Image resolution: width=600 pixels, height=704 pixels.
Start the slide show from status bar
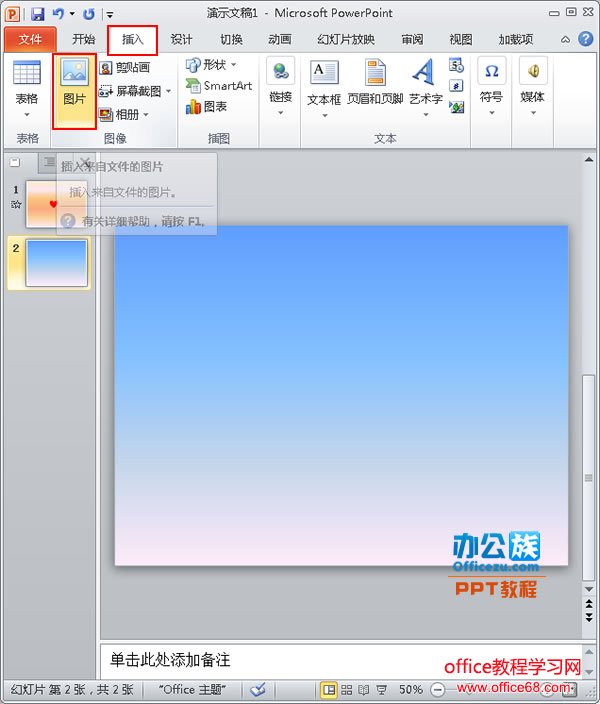tap(381, 689)
